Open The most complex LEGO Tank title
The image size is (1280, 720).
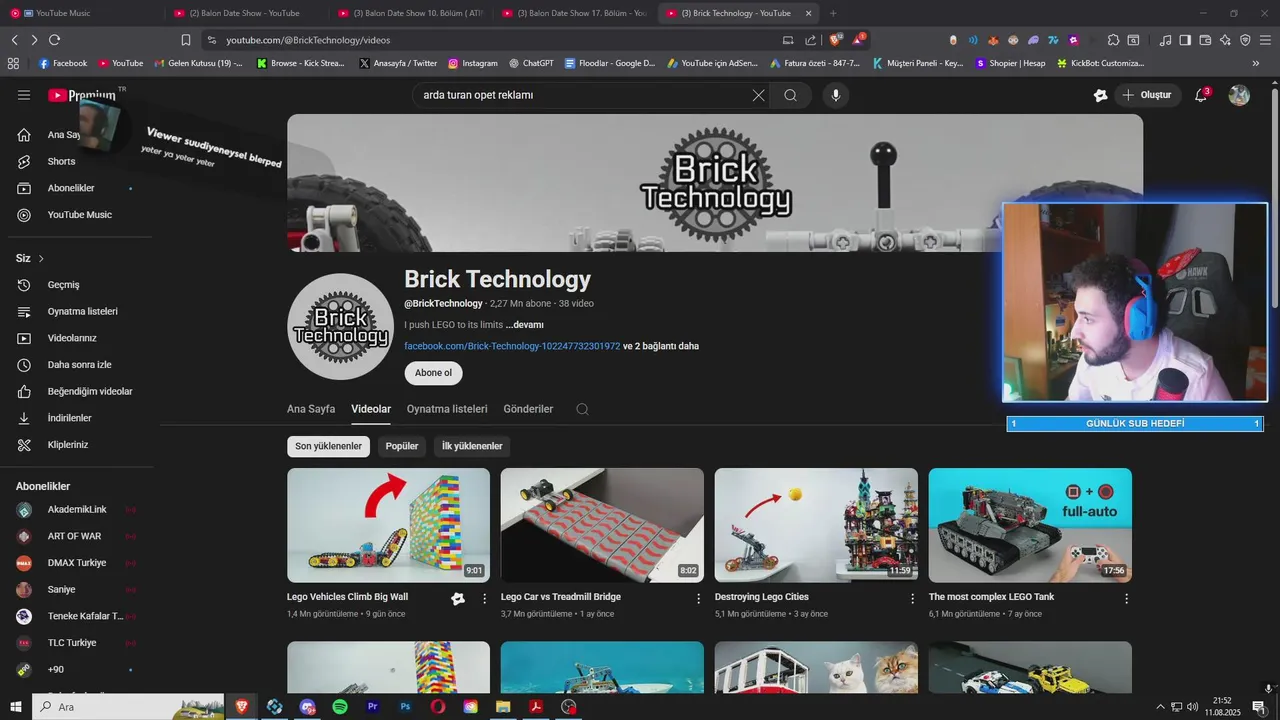pos(991,597)
